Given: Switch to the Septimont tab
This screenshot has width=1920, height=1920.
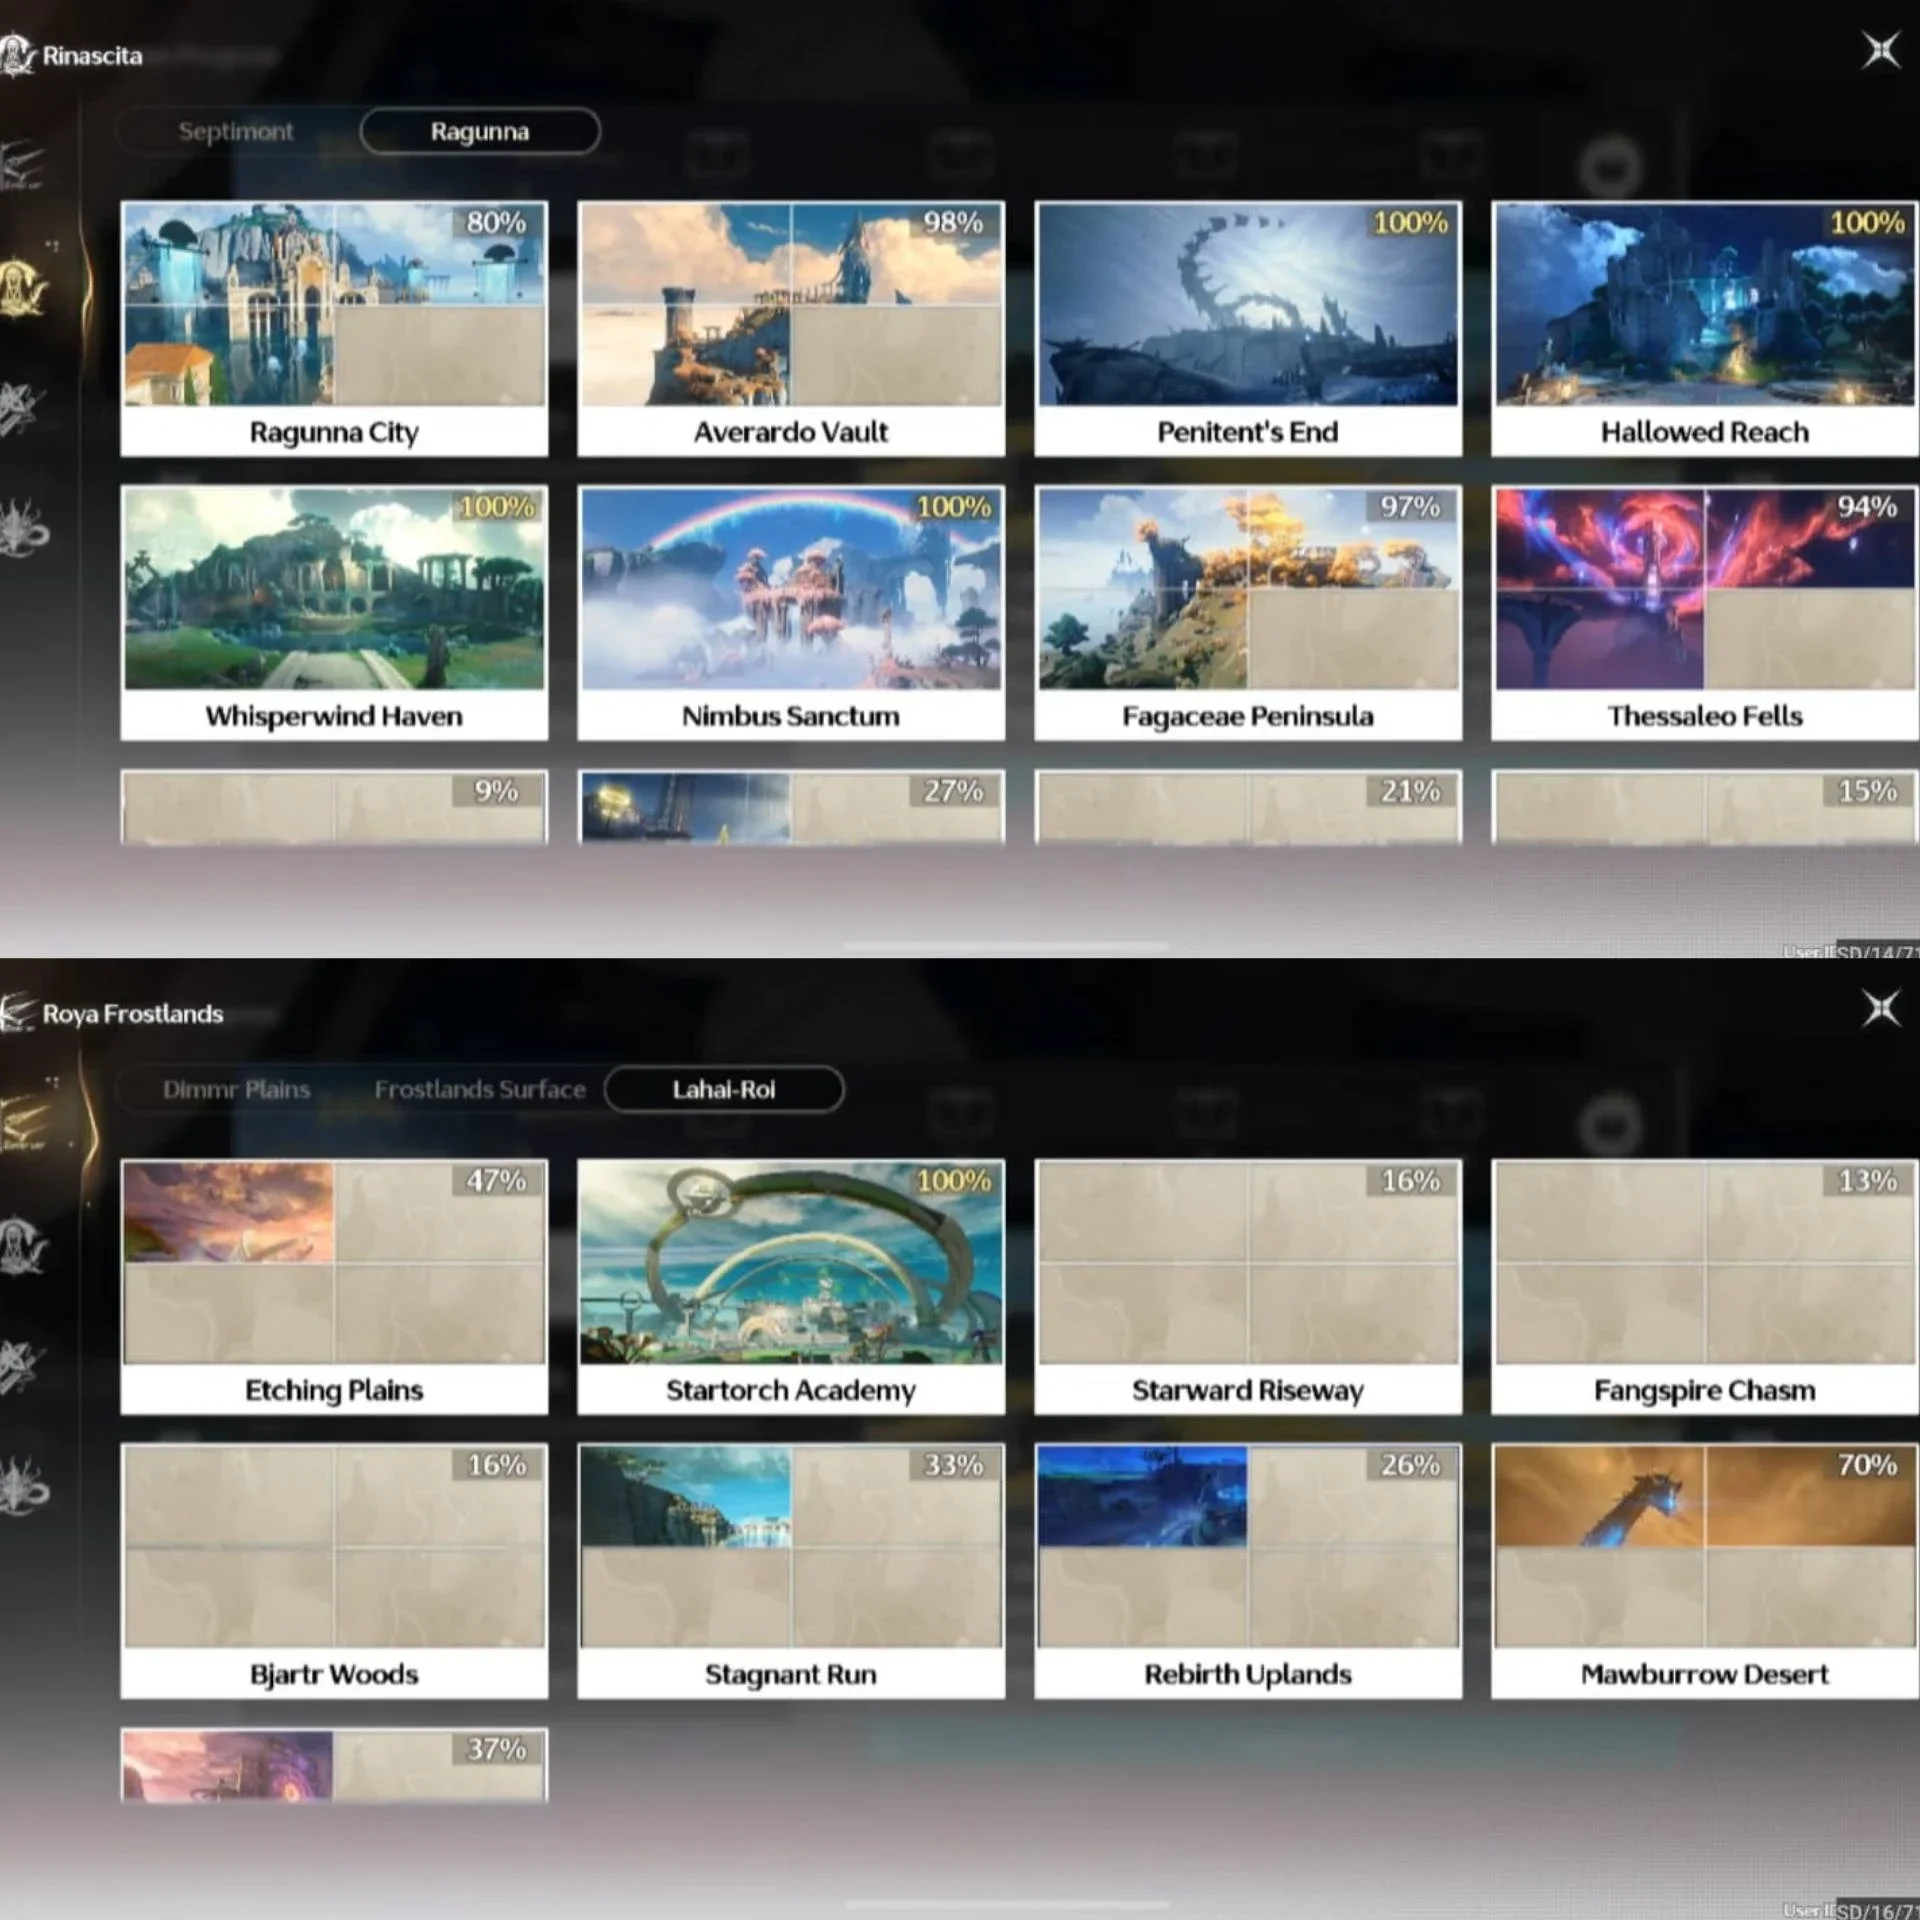Looking at the screenshot, I should [x=236, y=131].
